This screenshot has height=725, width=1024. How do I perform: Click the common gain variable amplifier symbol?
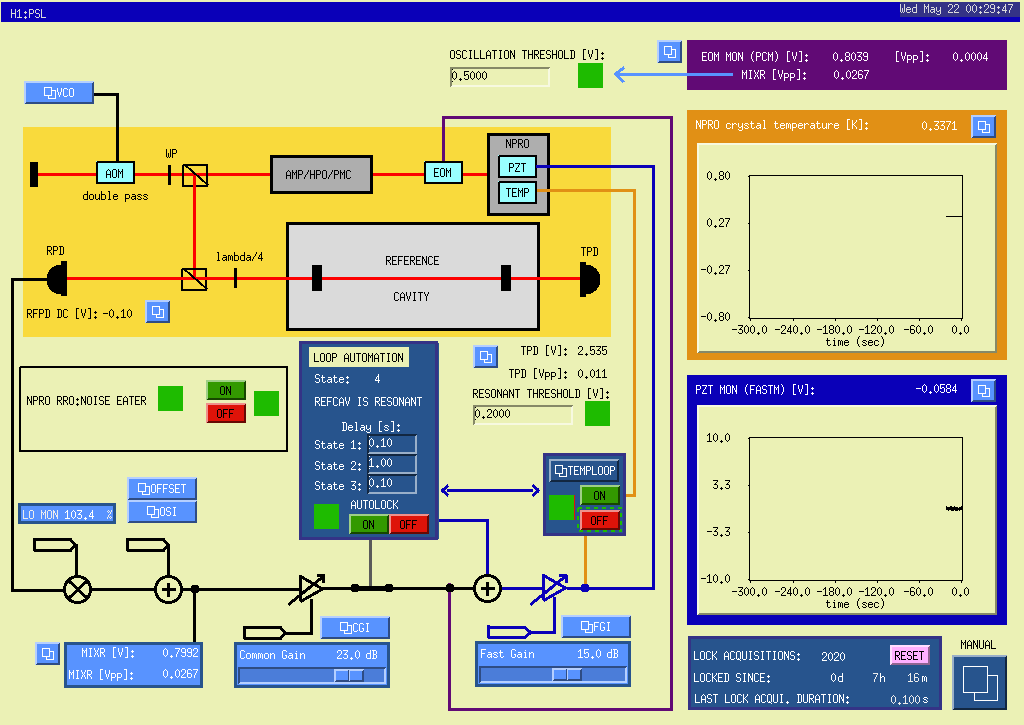pos(310,588)
